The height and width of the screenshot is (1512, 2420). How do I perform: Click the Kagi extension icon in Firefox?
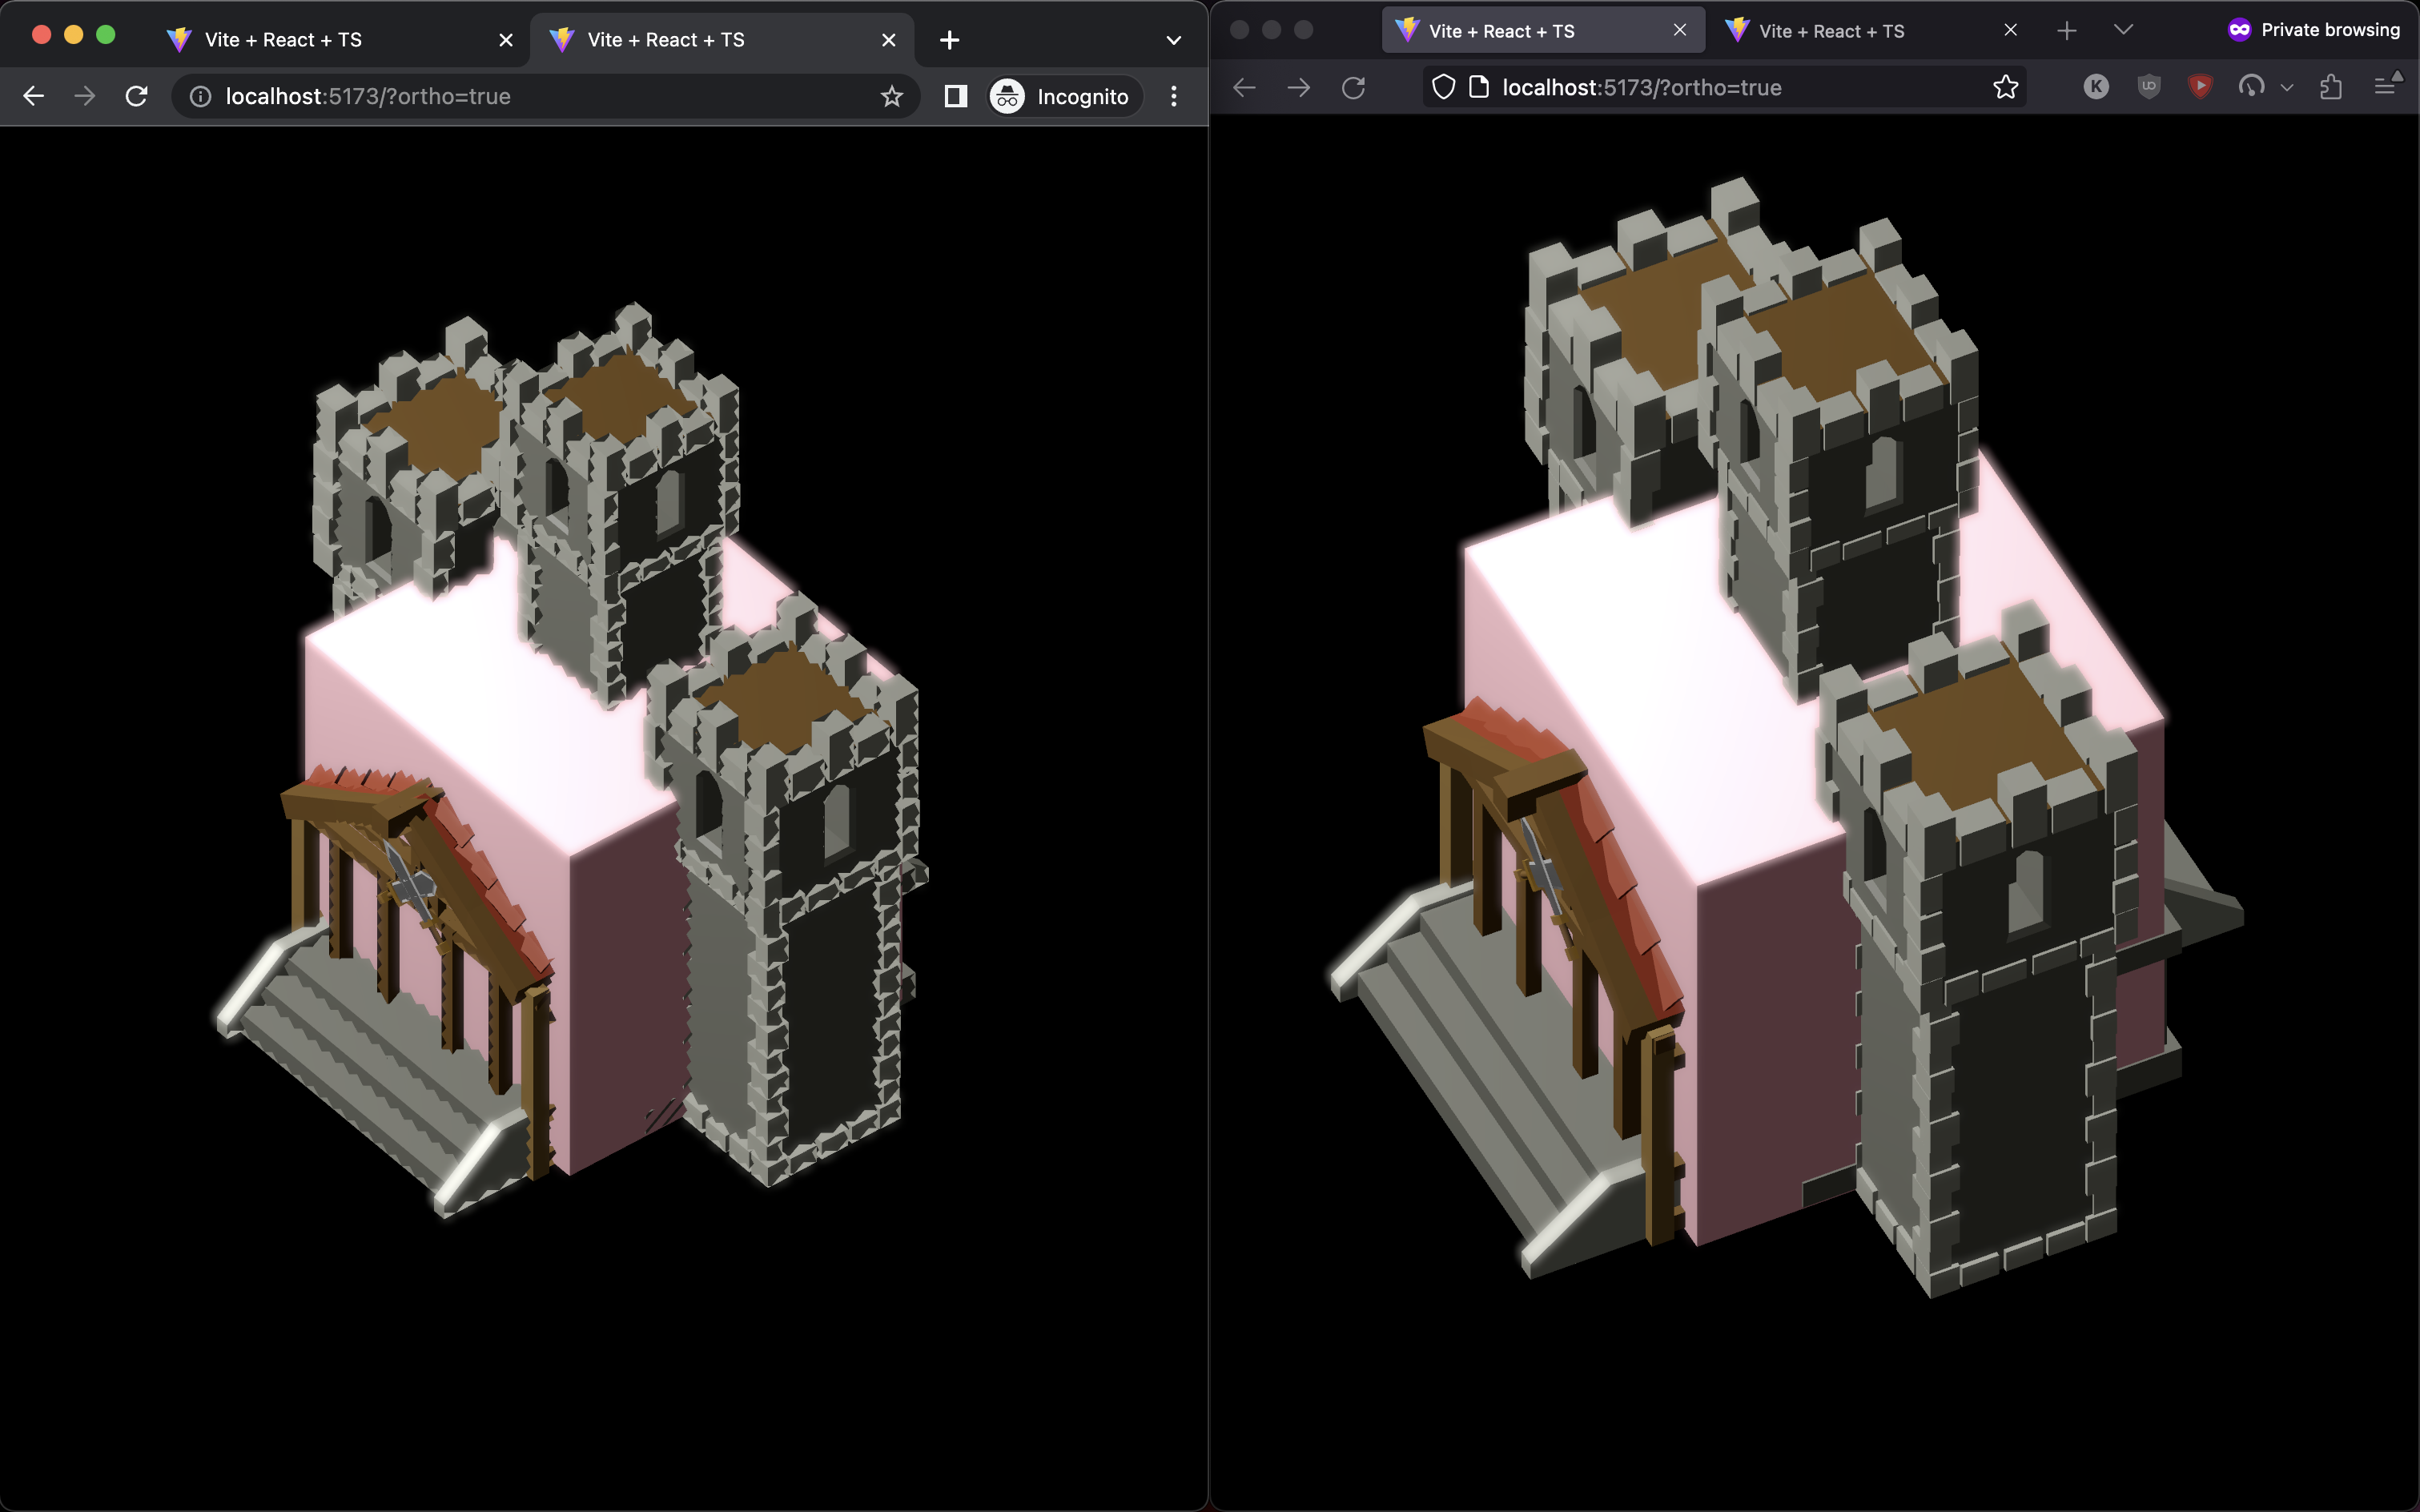[2096, 87]
